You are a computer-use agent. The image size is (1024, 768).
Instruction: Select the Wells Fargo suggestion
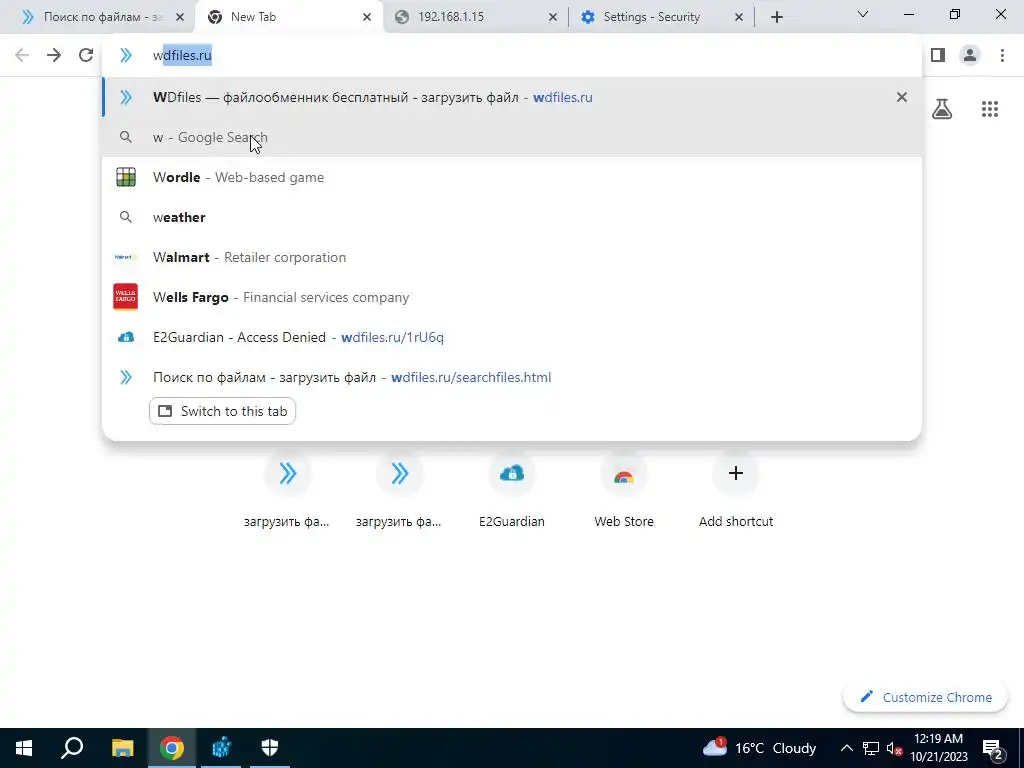coord(512,297)
